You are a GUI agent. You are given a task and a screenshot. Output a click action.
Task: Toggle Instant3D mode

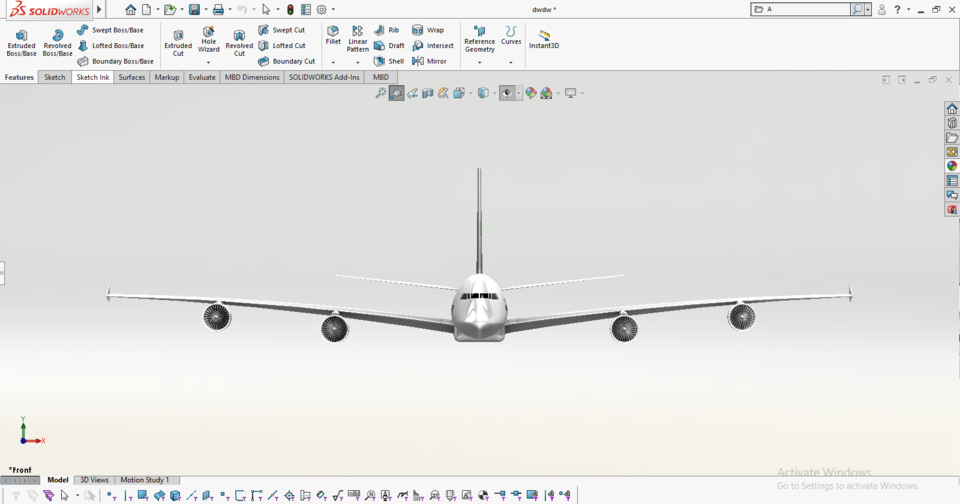pos(544,38)
